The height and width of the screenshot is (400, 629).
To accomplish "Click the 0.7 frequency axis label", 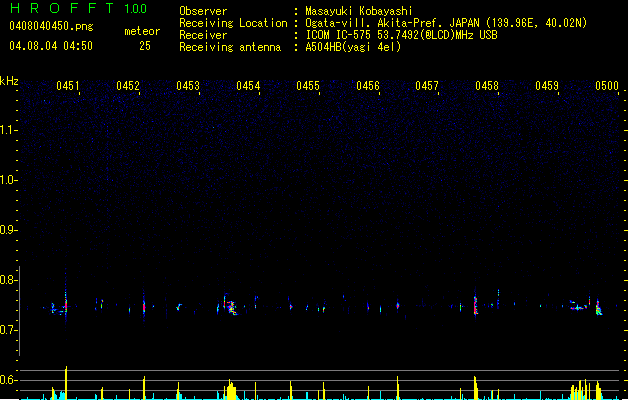I will 9,330.
